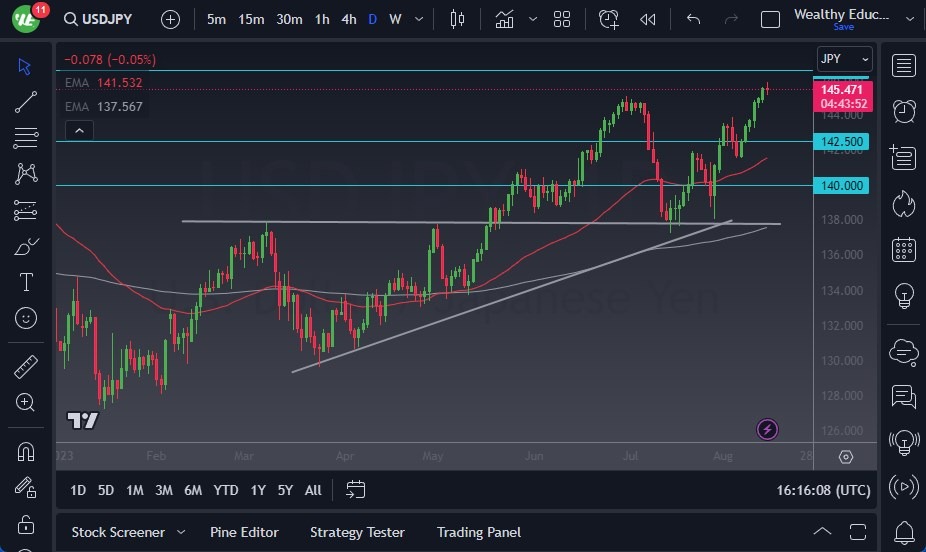Viewport: 926px width, 552px height.
Task: Open the economic calendar icon
Action: pos(904,249)
